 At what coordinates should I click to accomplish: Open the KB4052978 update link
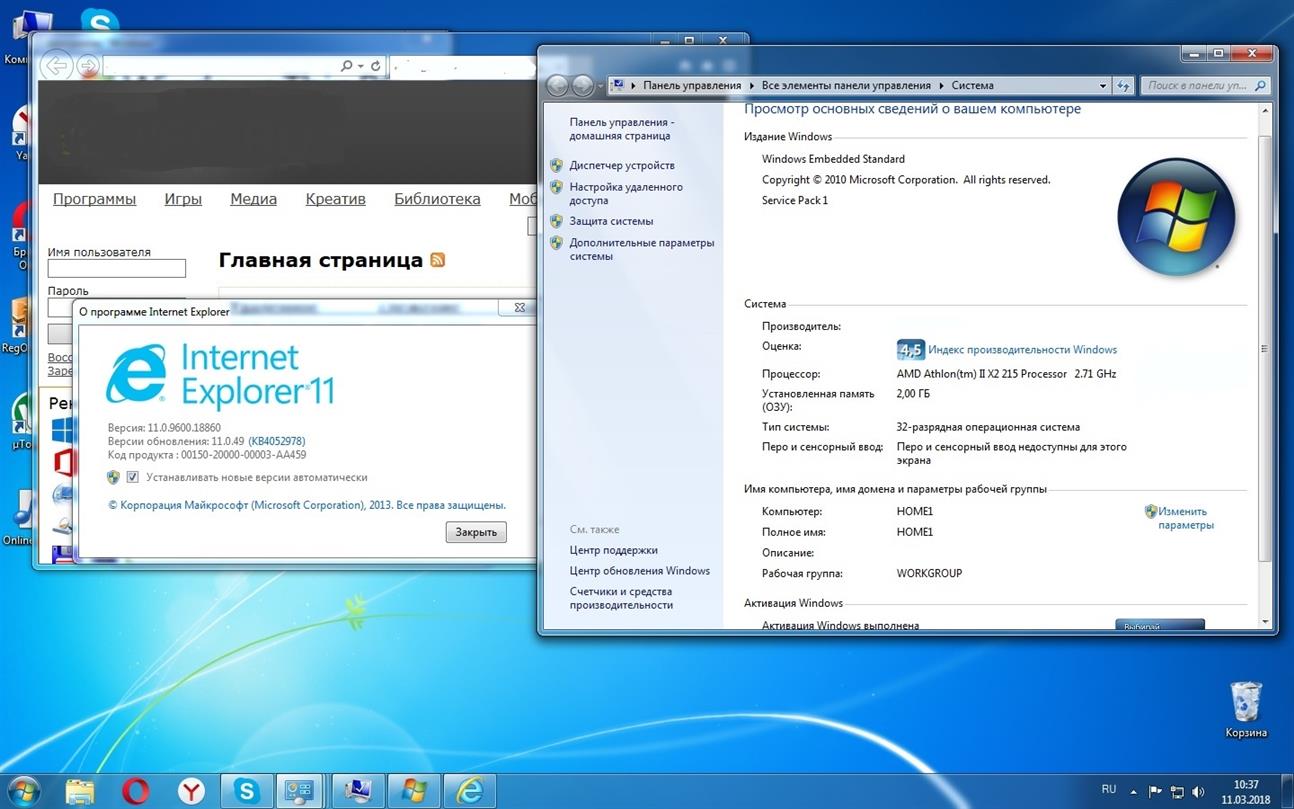click(277, 441)
